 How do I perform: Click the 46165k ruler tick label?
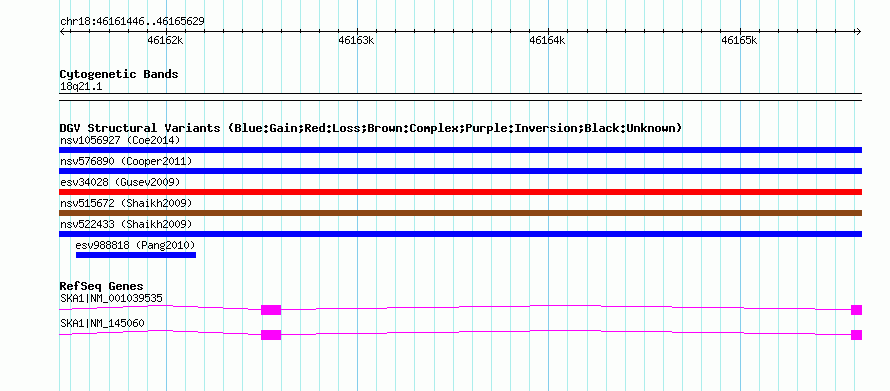(740, 41)
